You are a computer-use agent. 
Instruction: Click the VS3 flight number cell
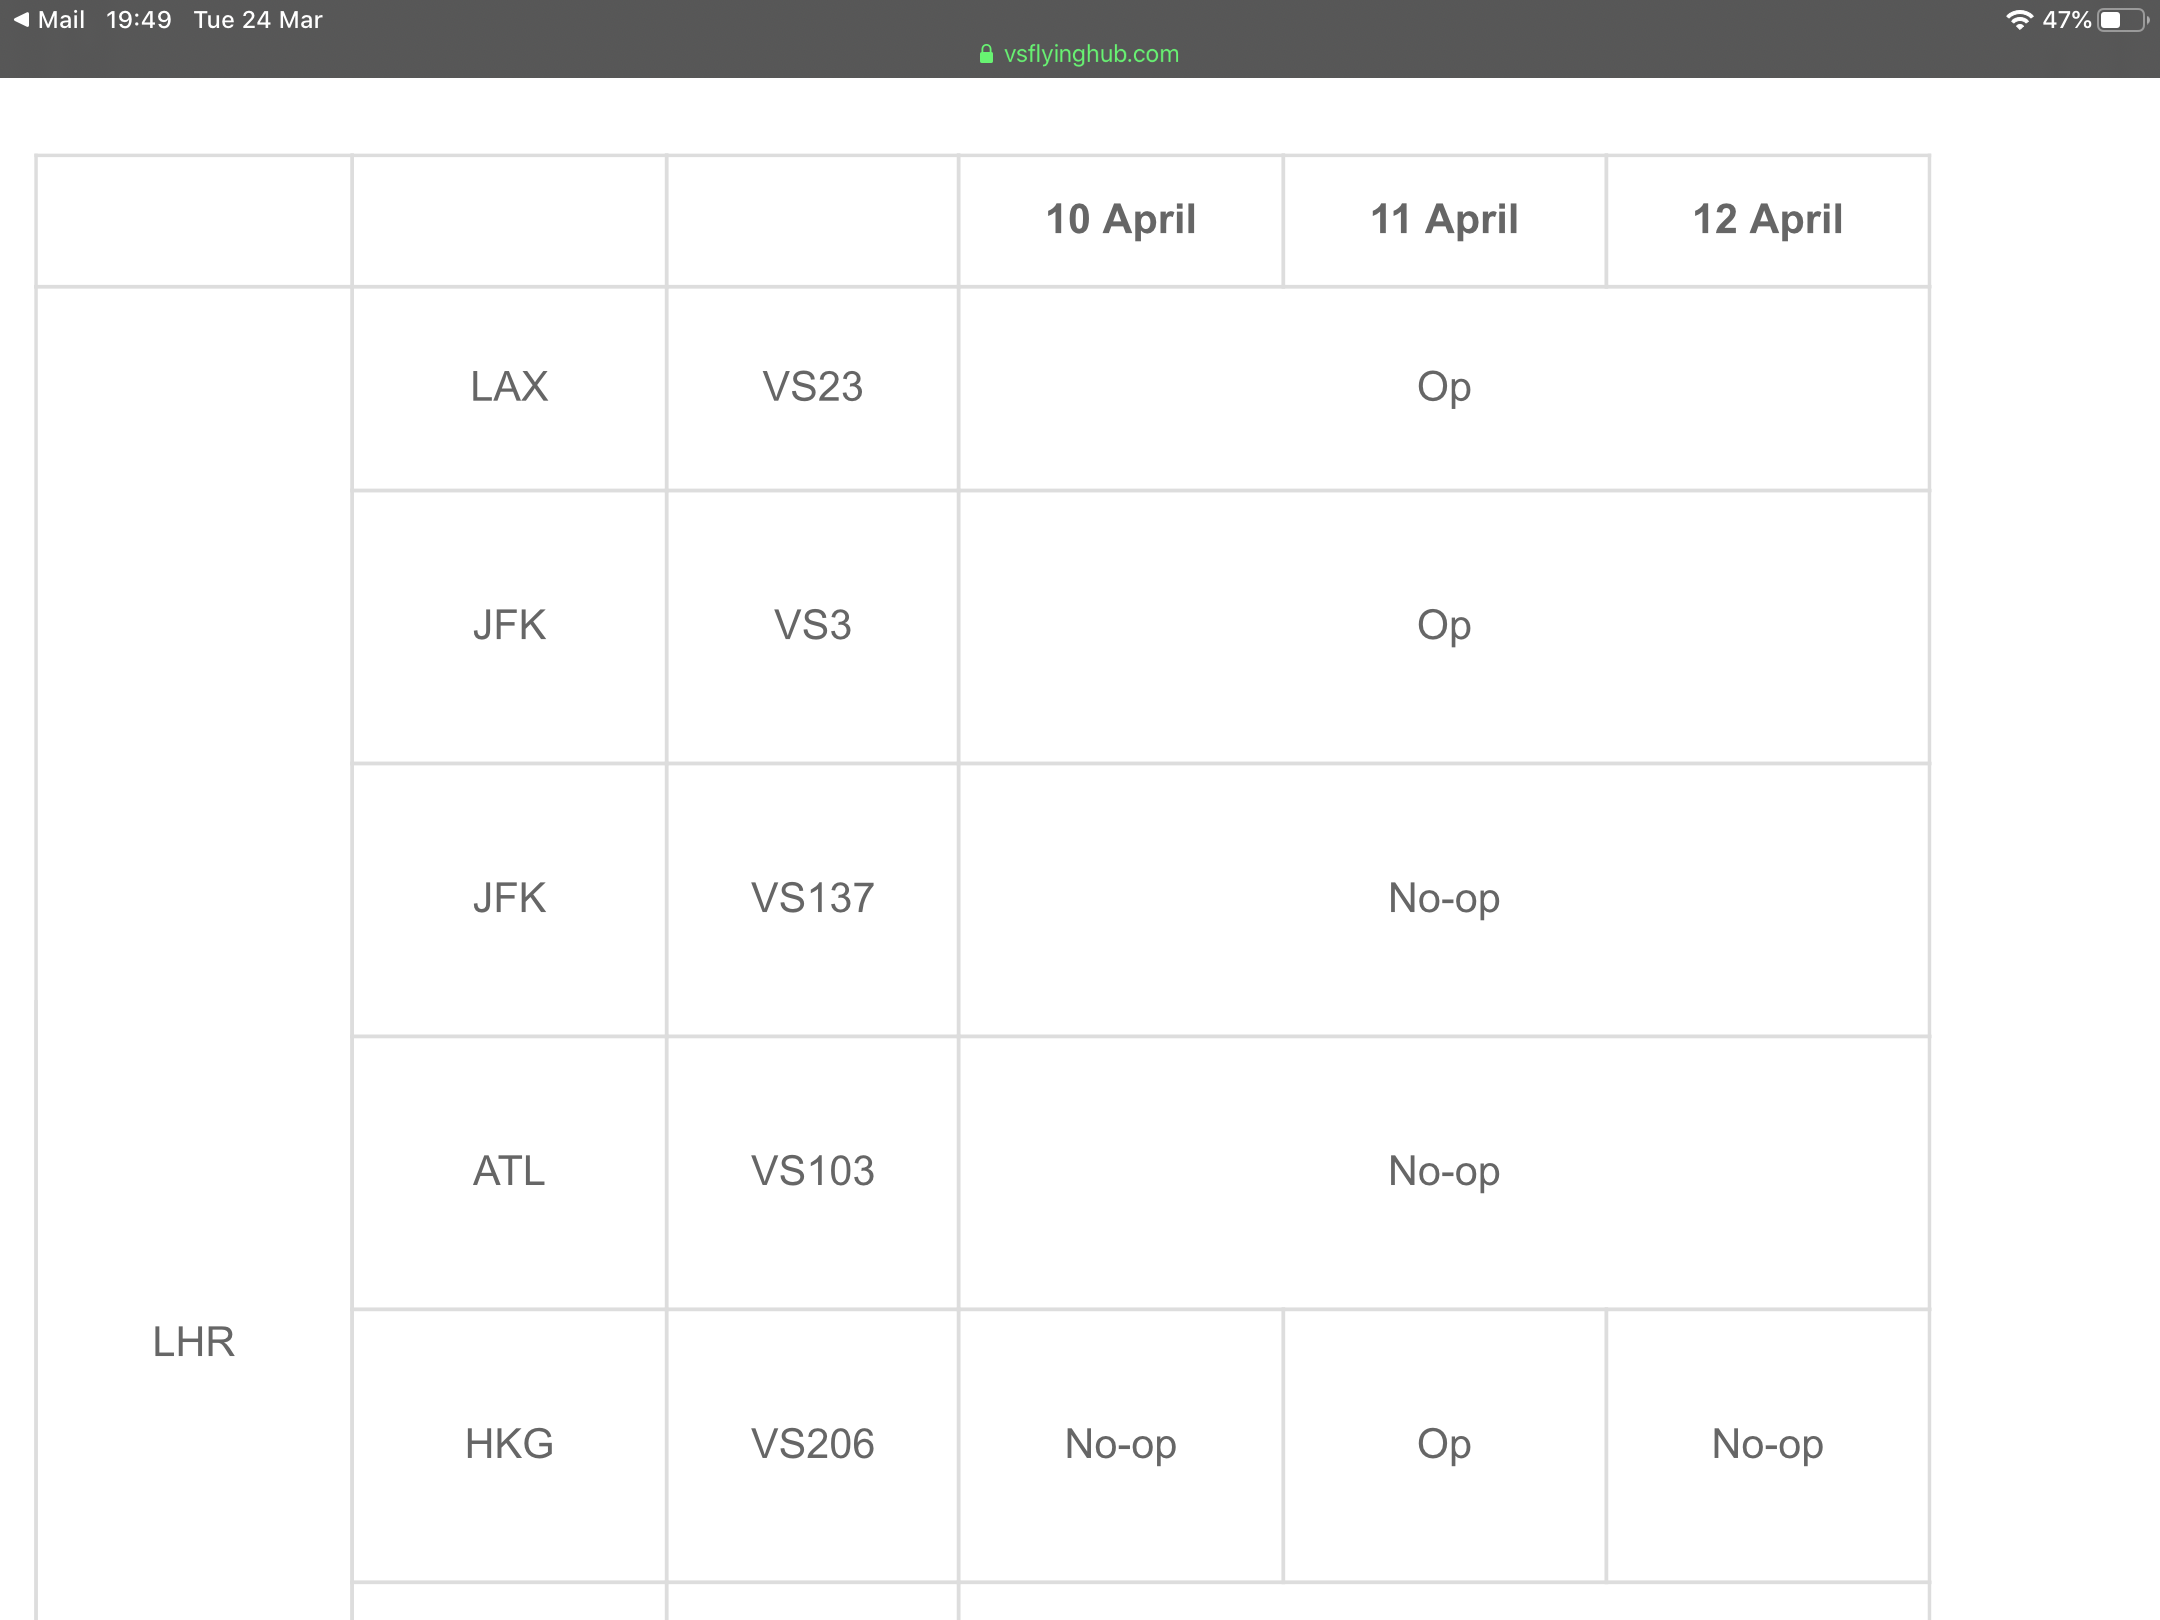coord(812,627)
